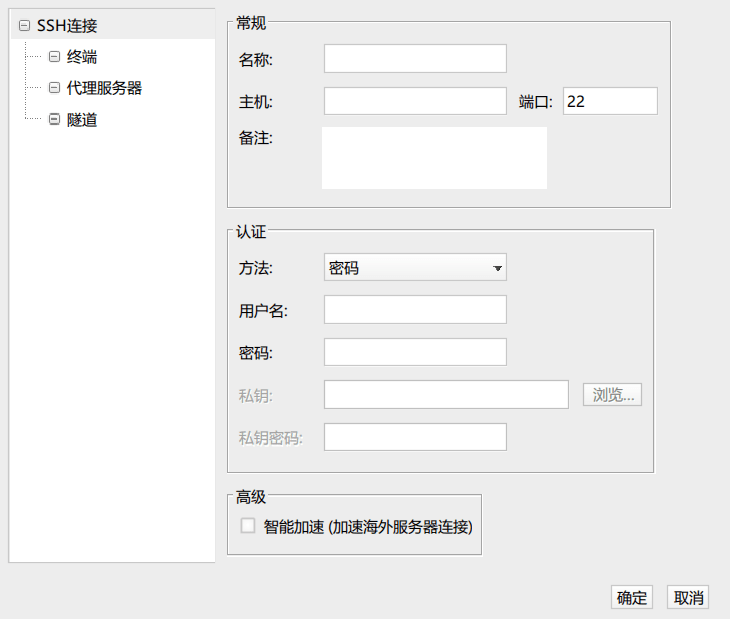
Task: Click the 私钥 path input field
Action: tap(446, 395)
